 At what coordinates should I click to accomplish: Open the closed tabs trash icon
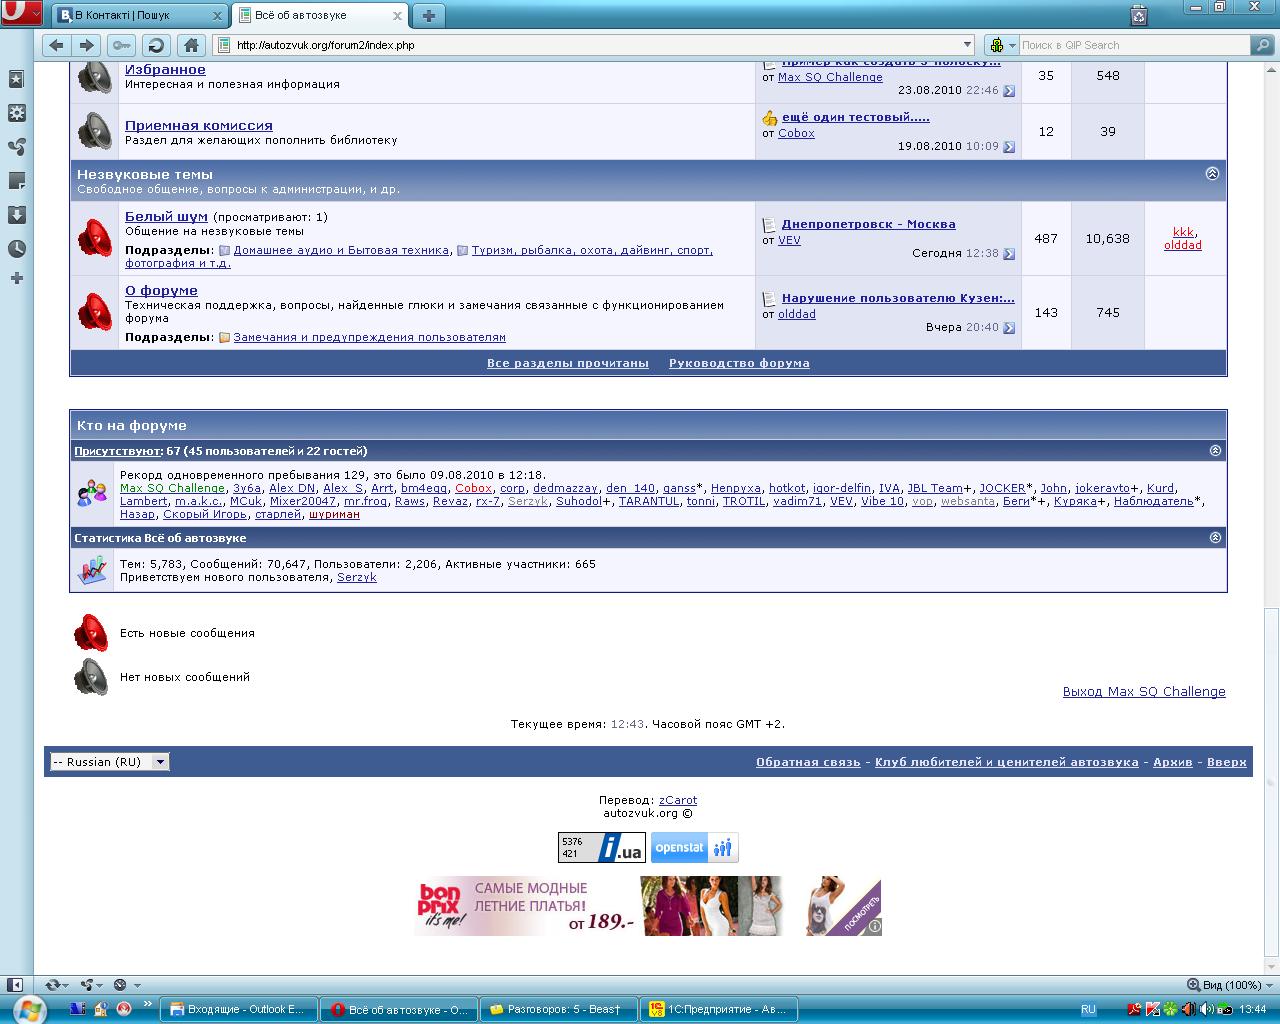(x=1139, y=15)
